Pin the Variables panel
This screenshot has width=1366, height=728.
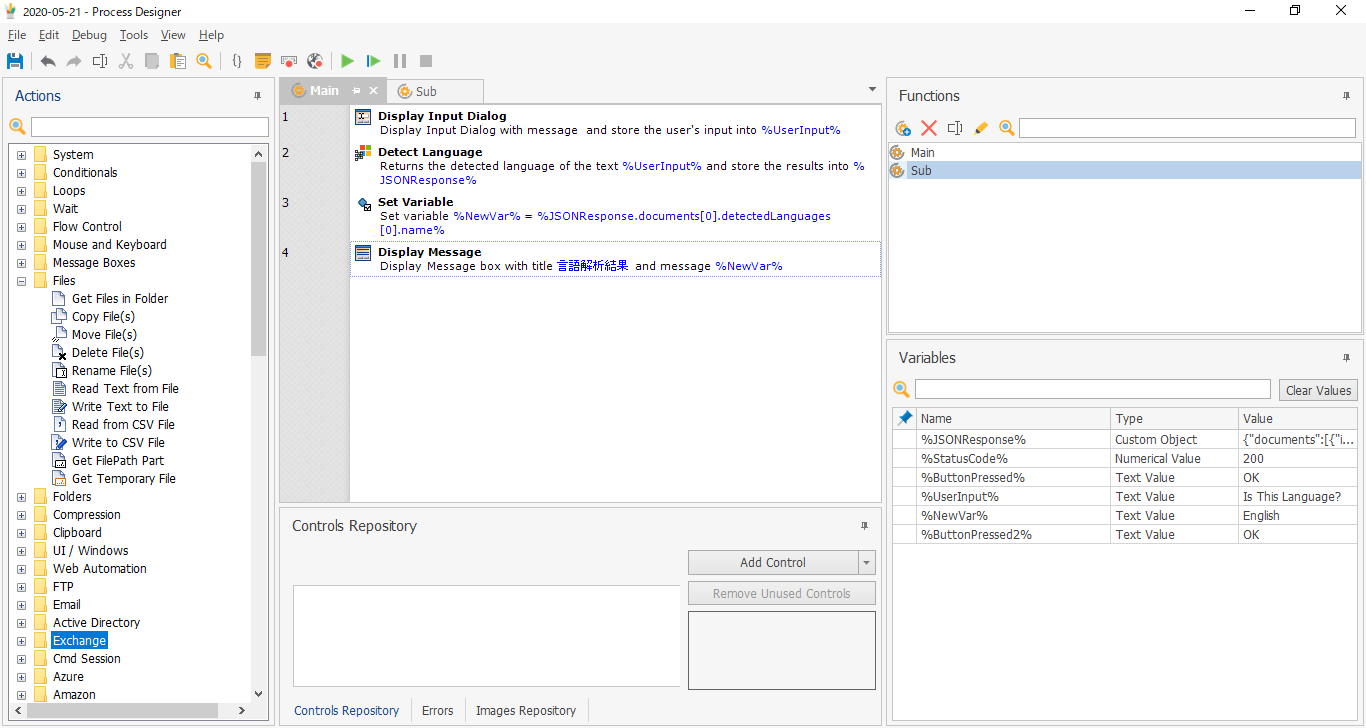click(1347, 357)
